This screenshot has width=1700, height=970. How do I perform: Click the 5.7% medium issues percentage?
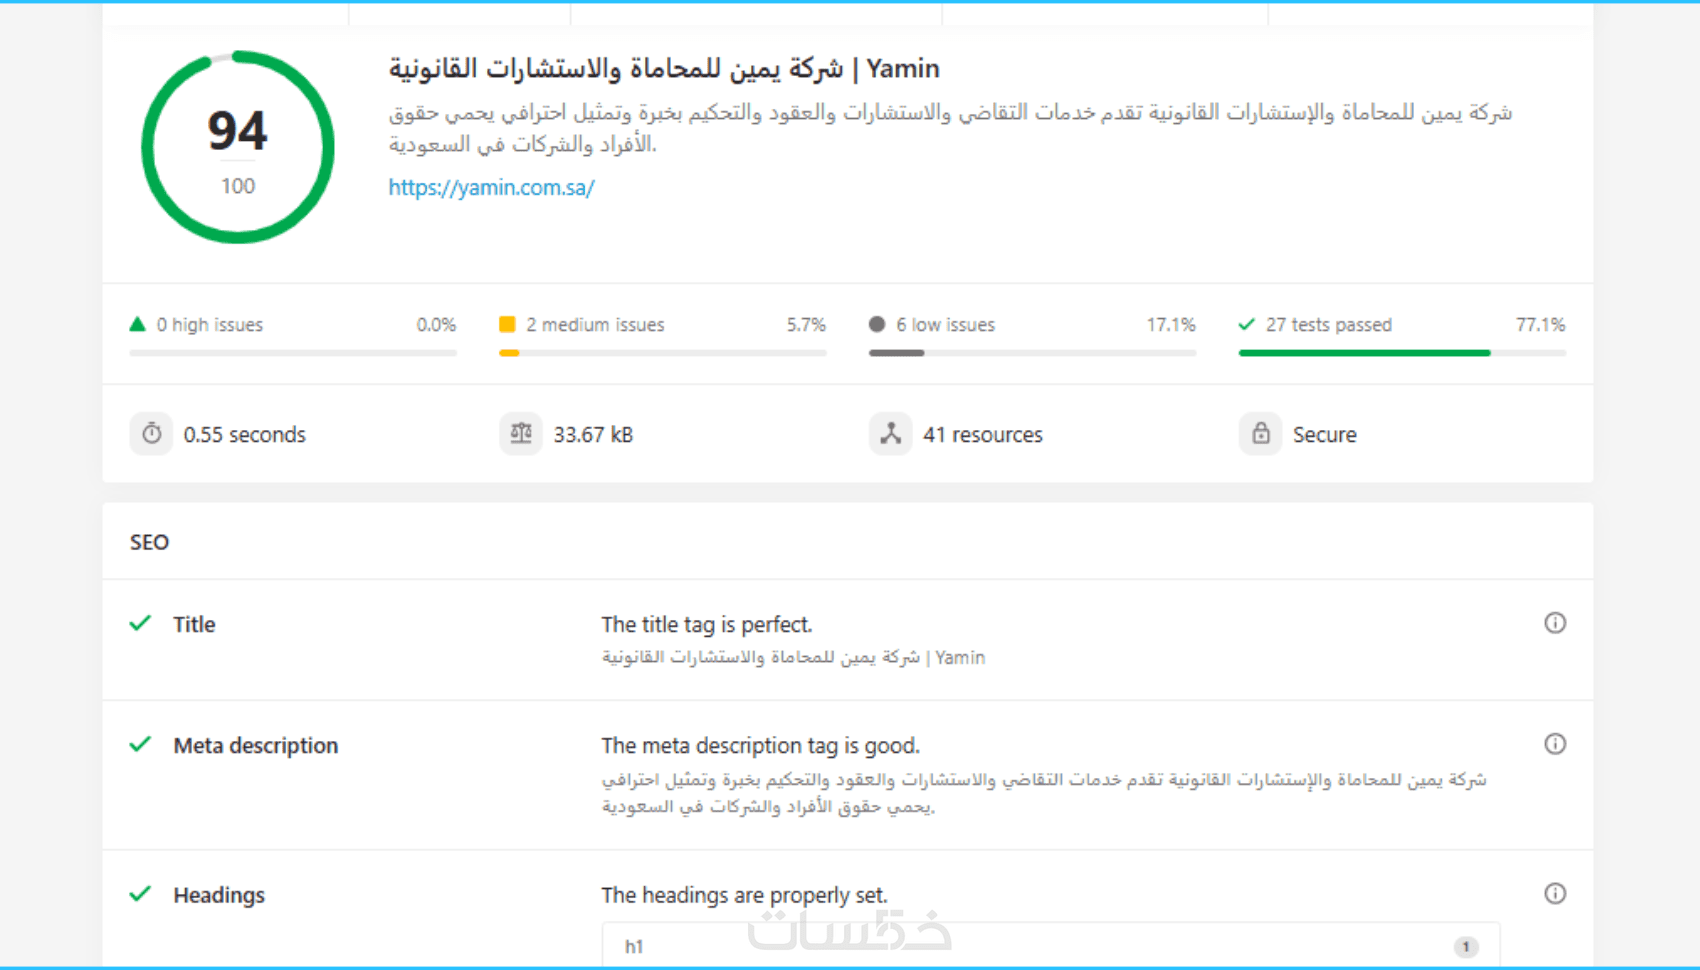(x=806, y=325)
